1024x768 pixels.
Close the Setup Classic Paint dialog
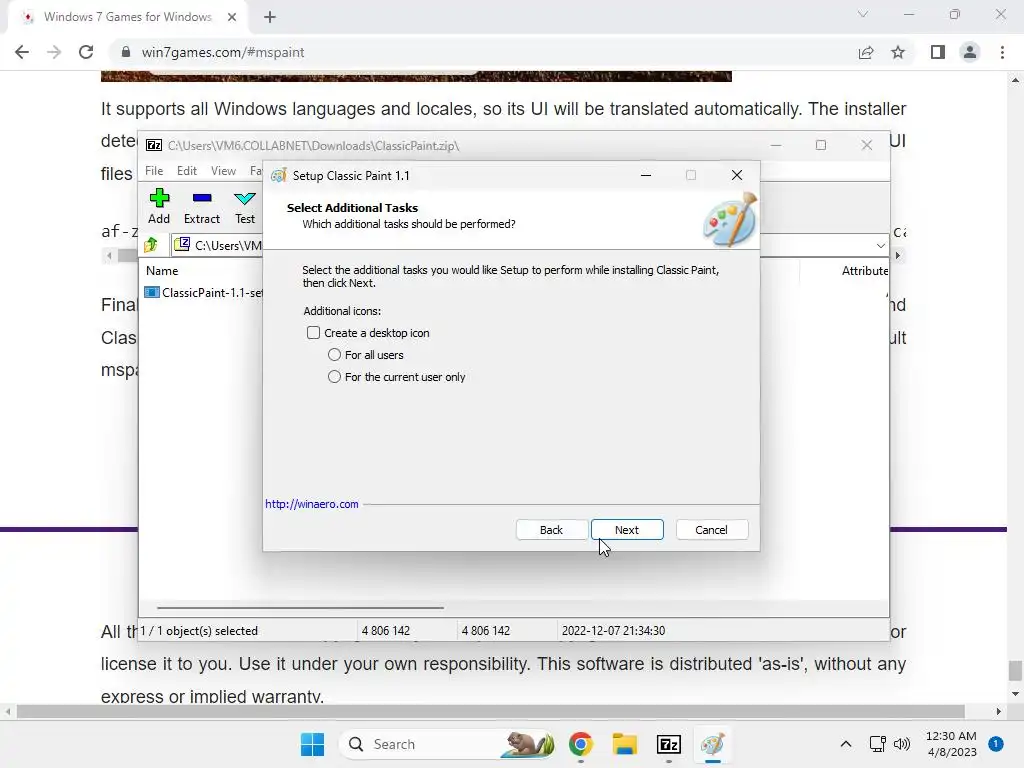click(x=737, y=175)
